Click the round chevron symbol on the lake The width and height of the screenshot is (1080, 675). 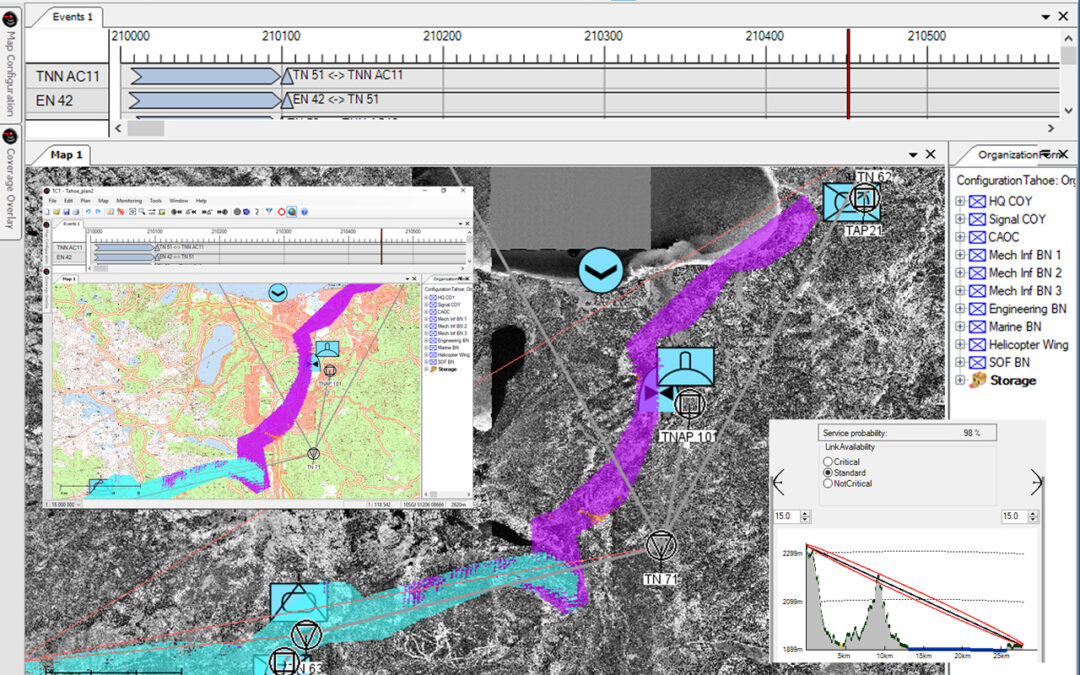click(601, 271)
